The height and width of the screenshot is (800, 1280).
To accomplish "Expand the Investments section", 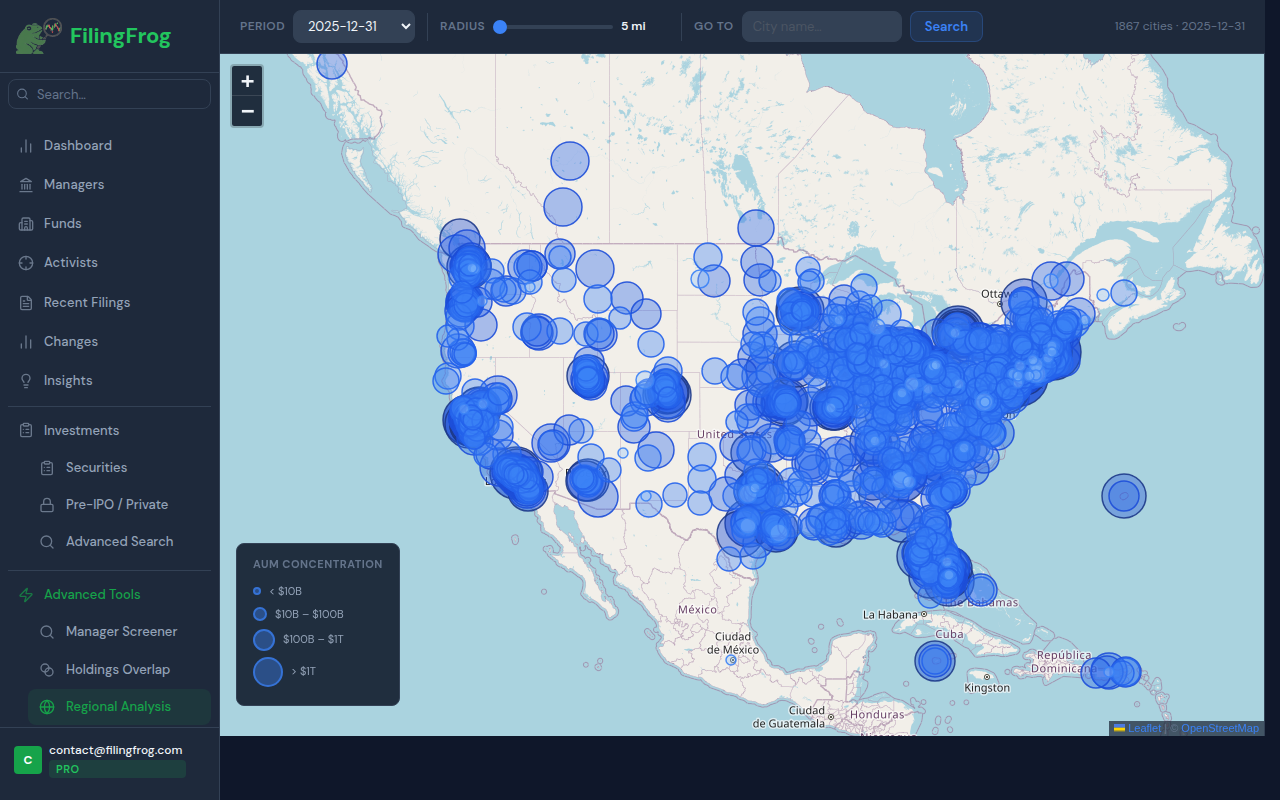I will pos(80,429).
